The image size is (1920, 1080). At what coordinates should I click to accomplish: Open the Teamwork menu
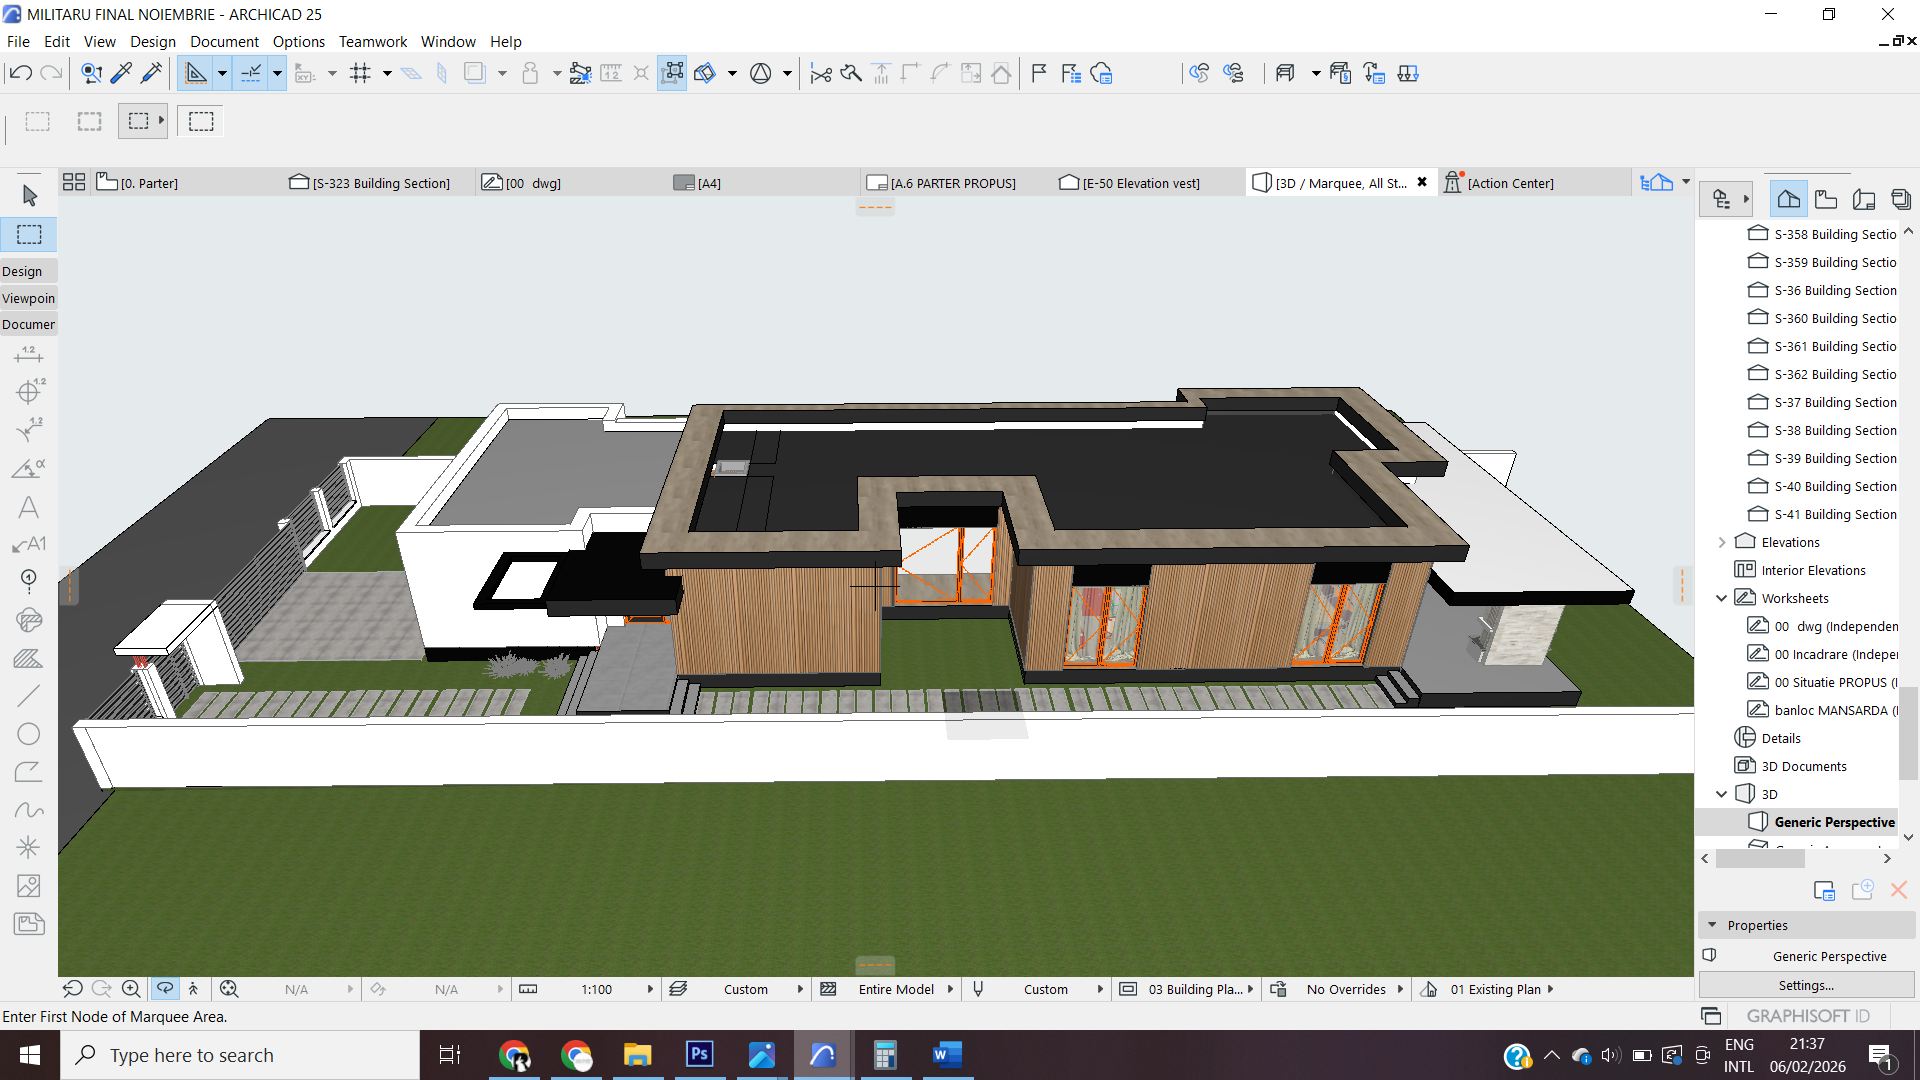click(372, 41)
